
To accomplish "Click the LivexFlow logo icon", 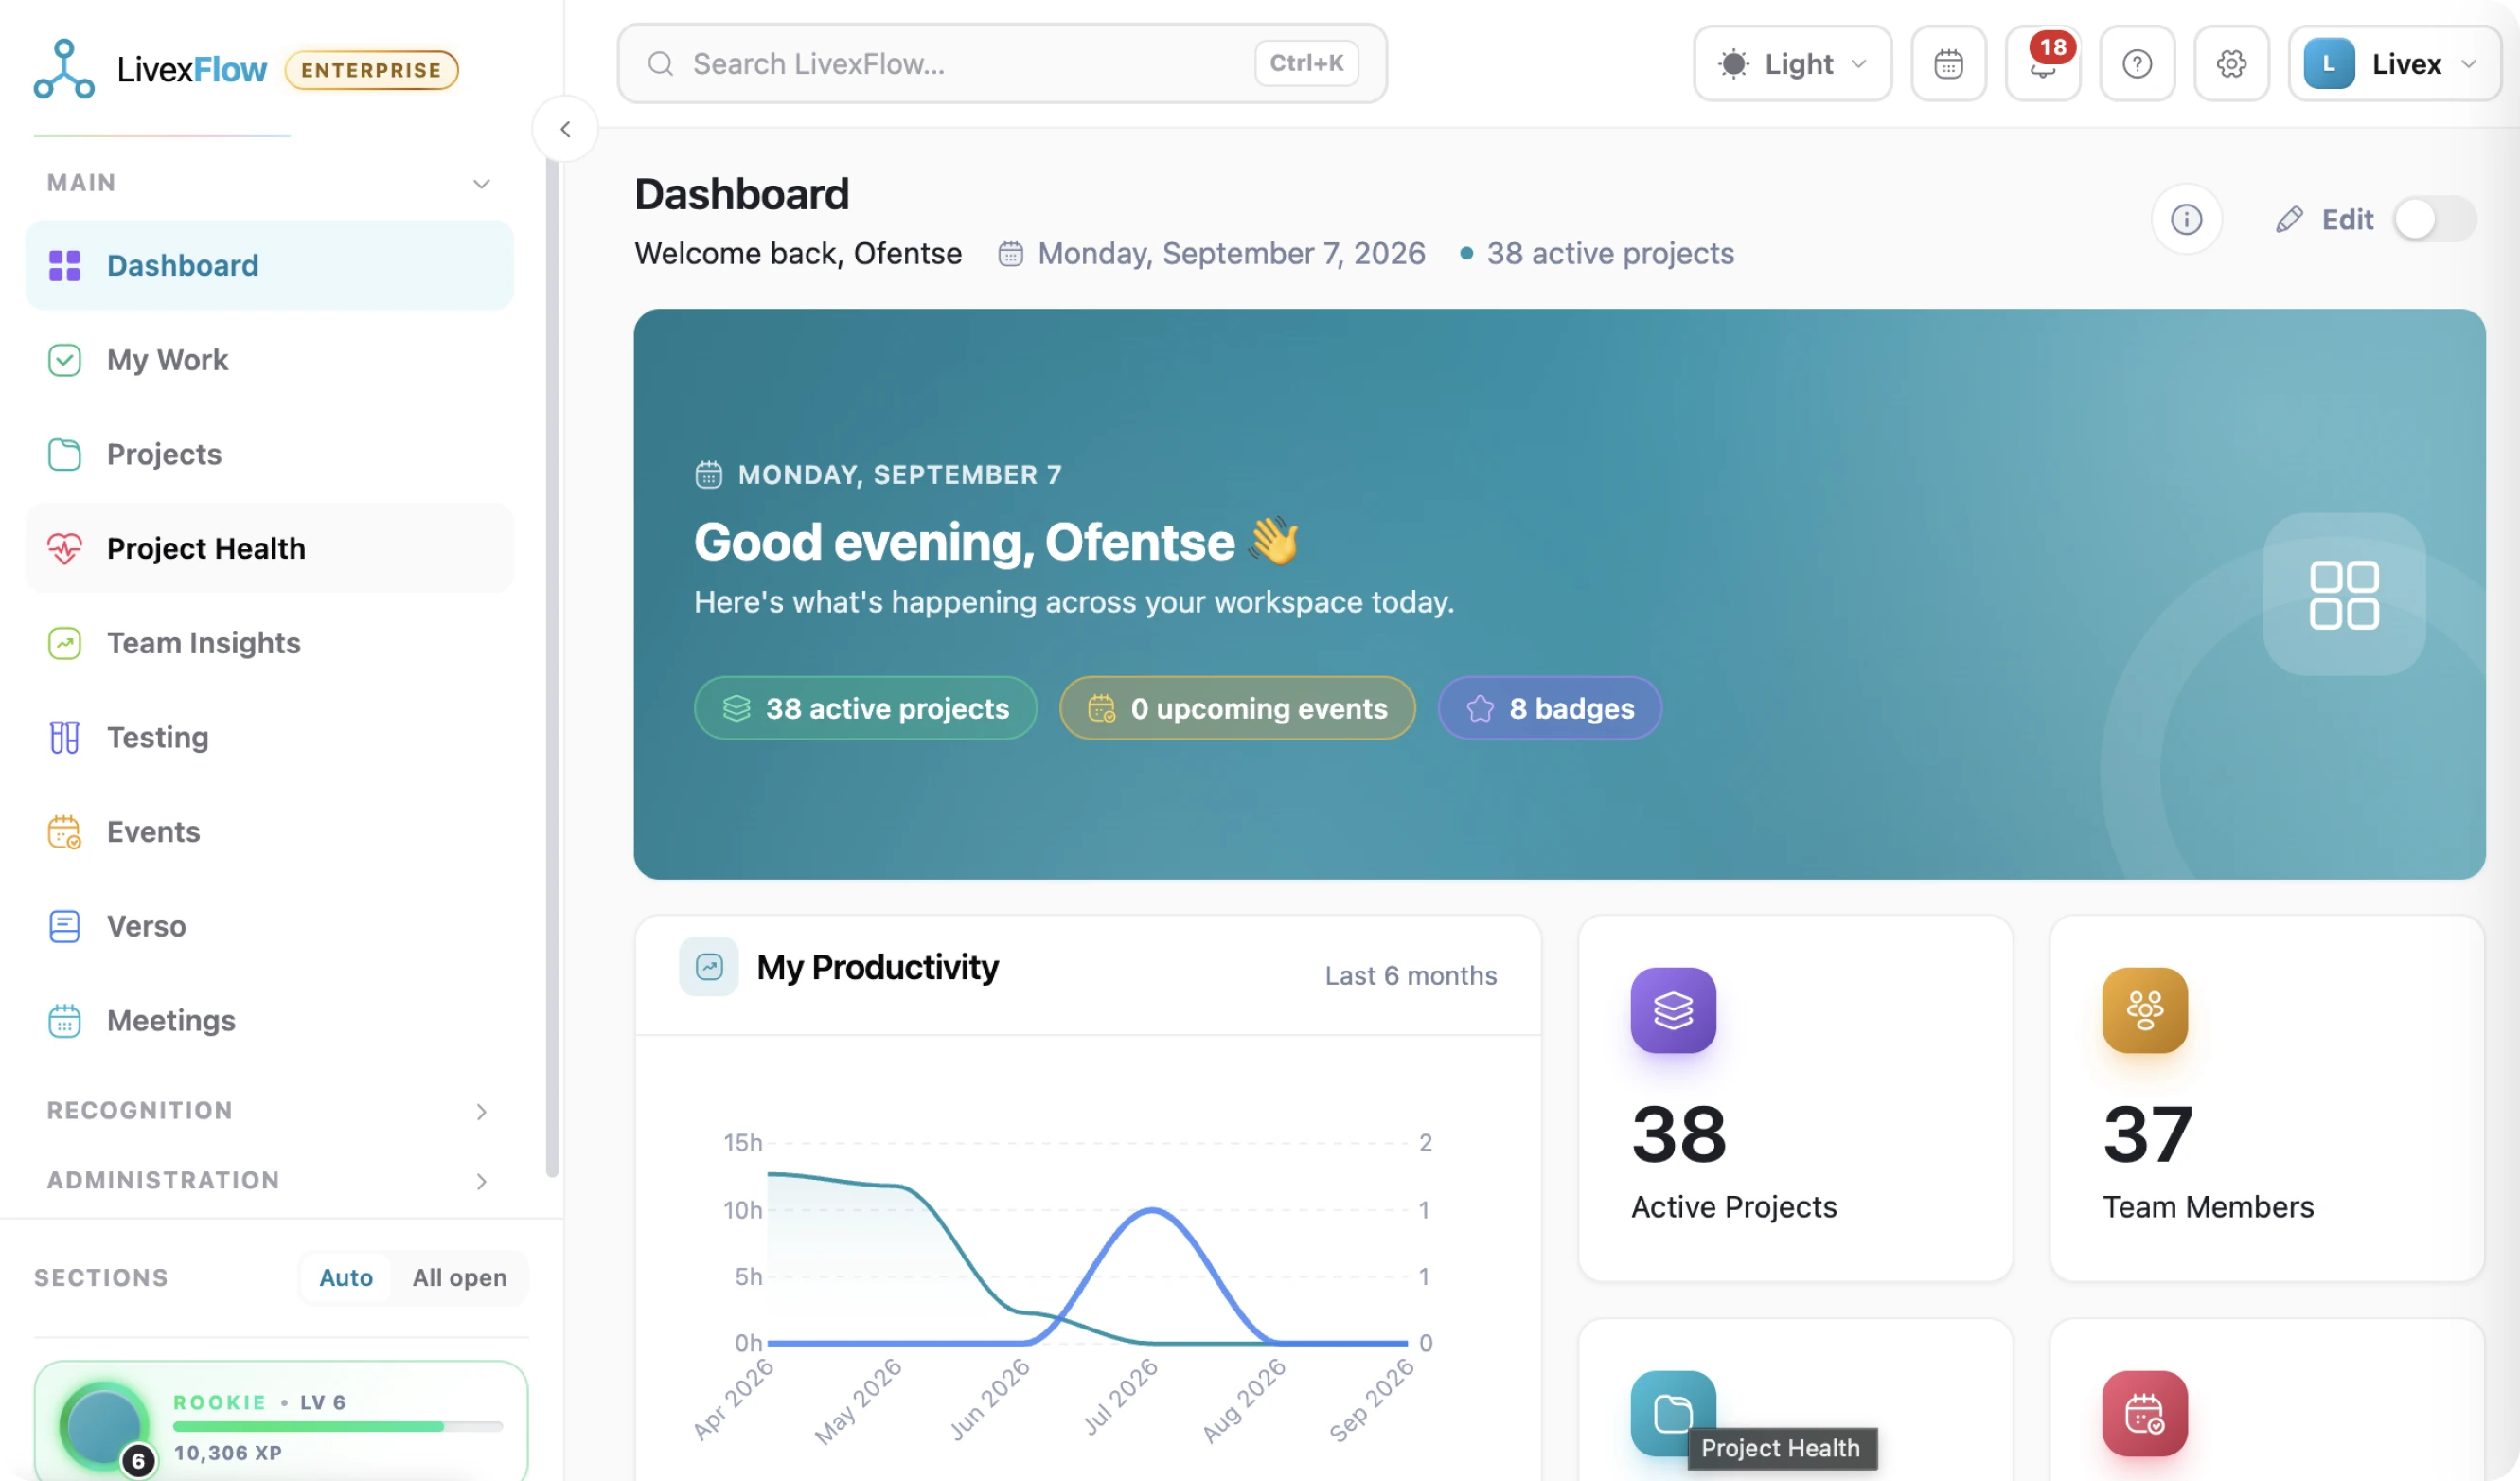I will click(x=64, y=68).
